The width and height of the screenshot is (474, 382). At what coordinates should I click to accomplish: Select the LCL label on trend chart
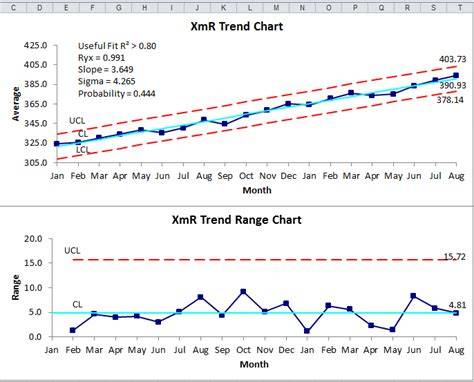83,150
